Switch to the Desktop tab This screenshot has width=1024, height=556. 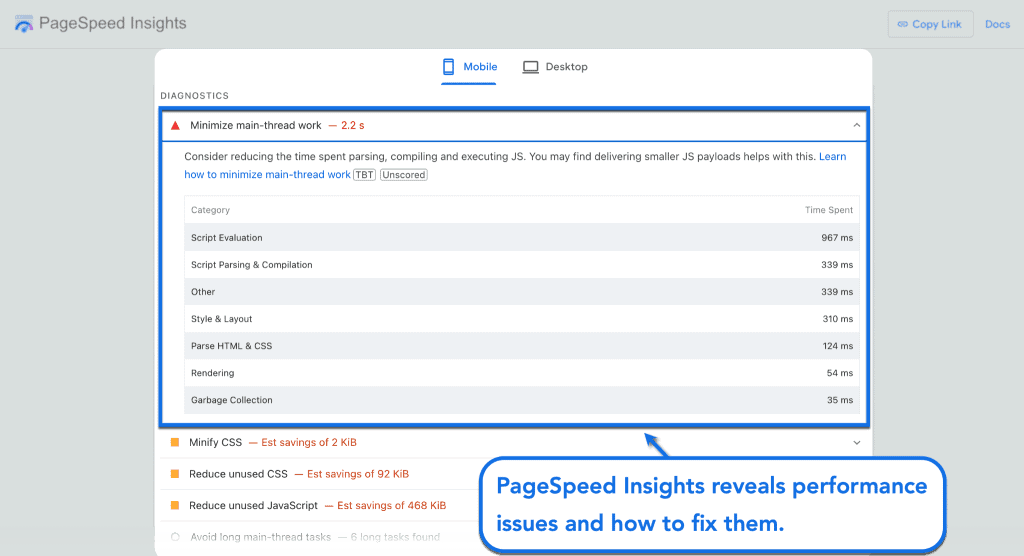tap(555, 67)
